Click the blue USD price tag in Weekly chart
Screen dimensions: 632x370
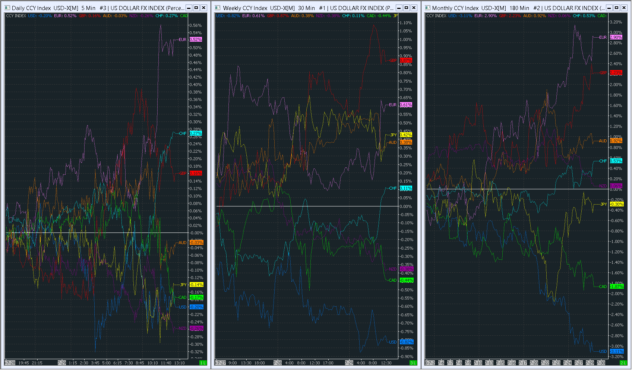[406, 342]
